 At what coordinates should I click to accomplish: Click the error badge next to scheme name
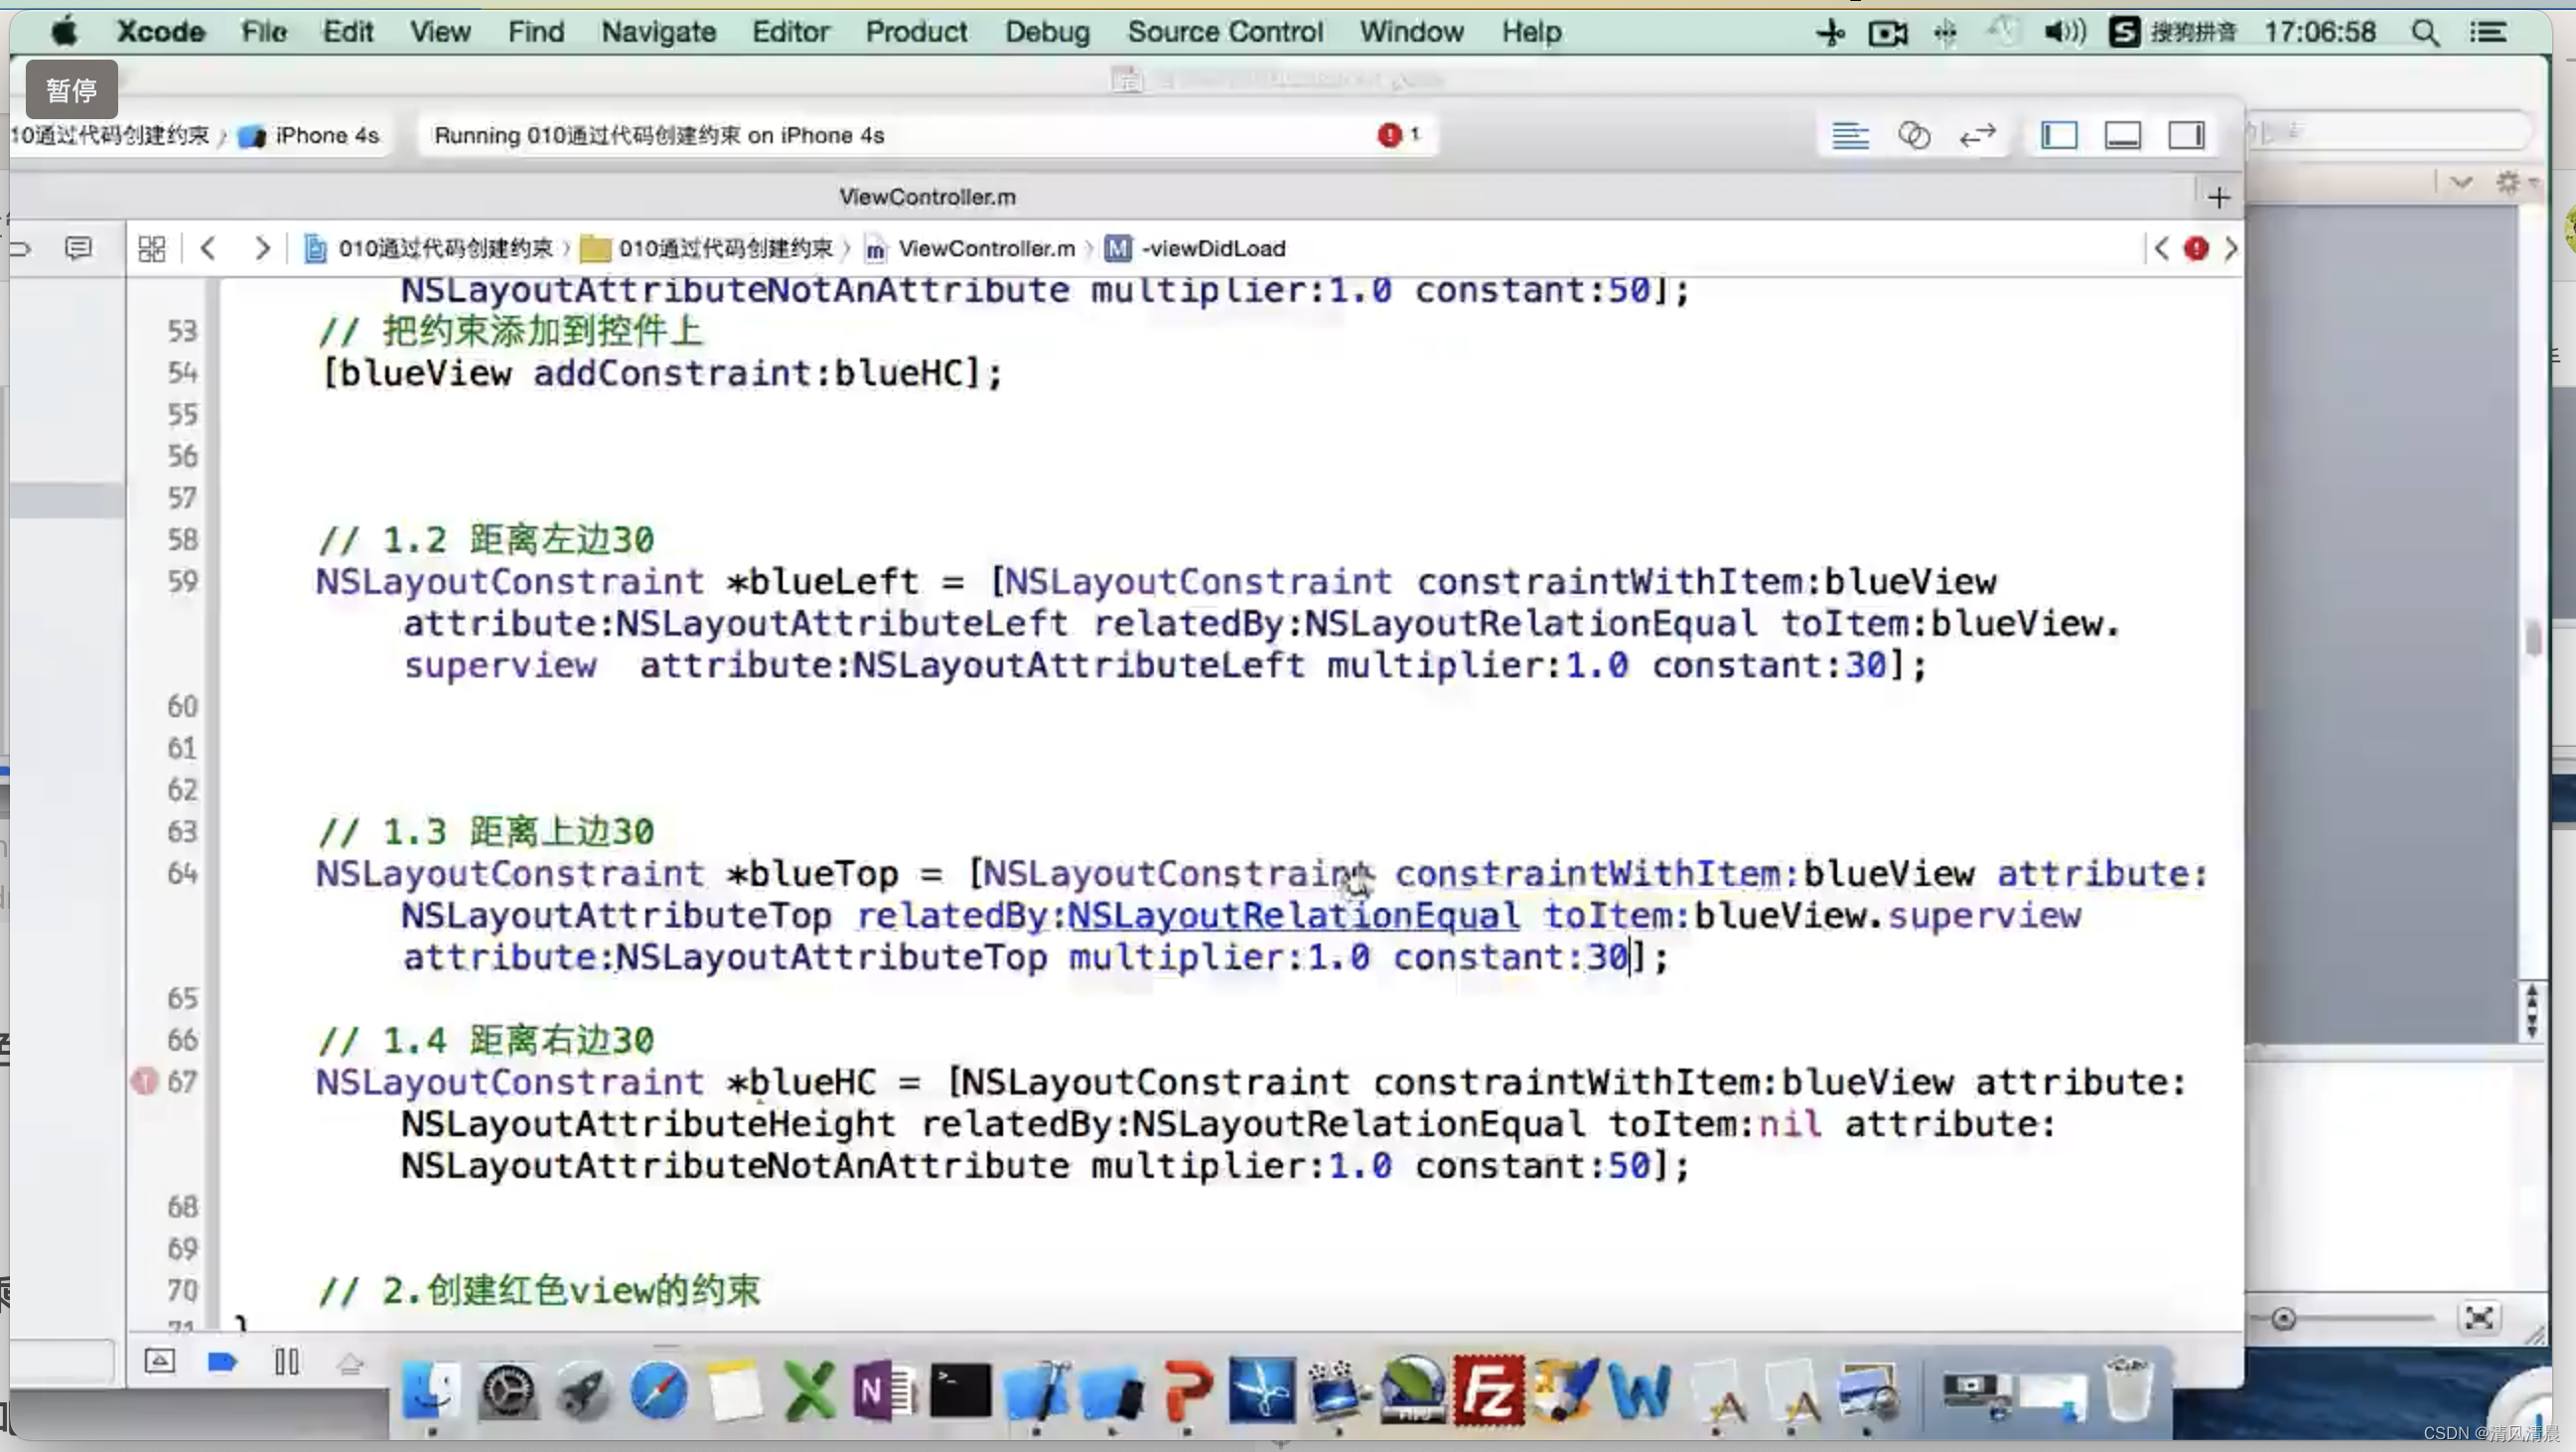(1389, 133)
